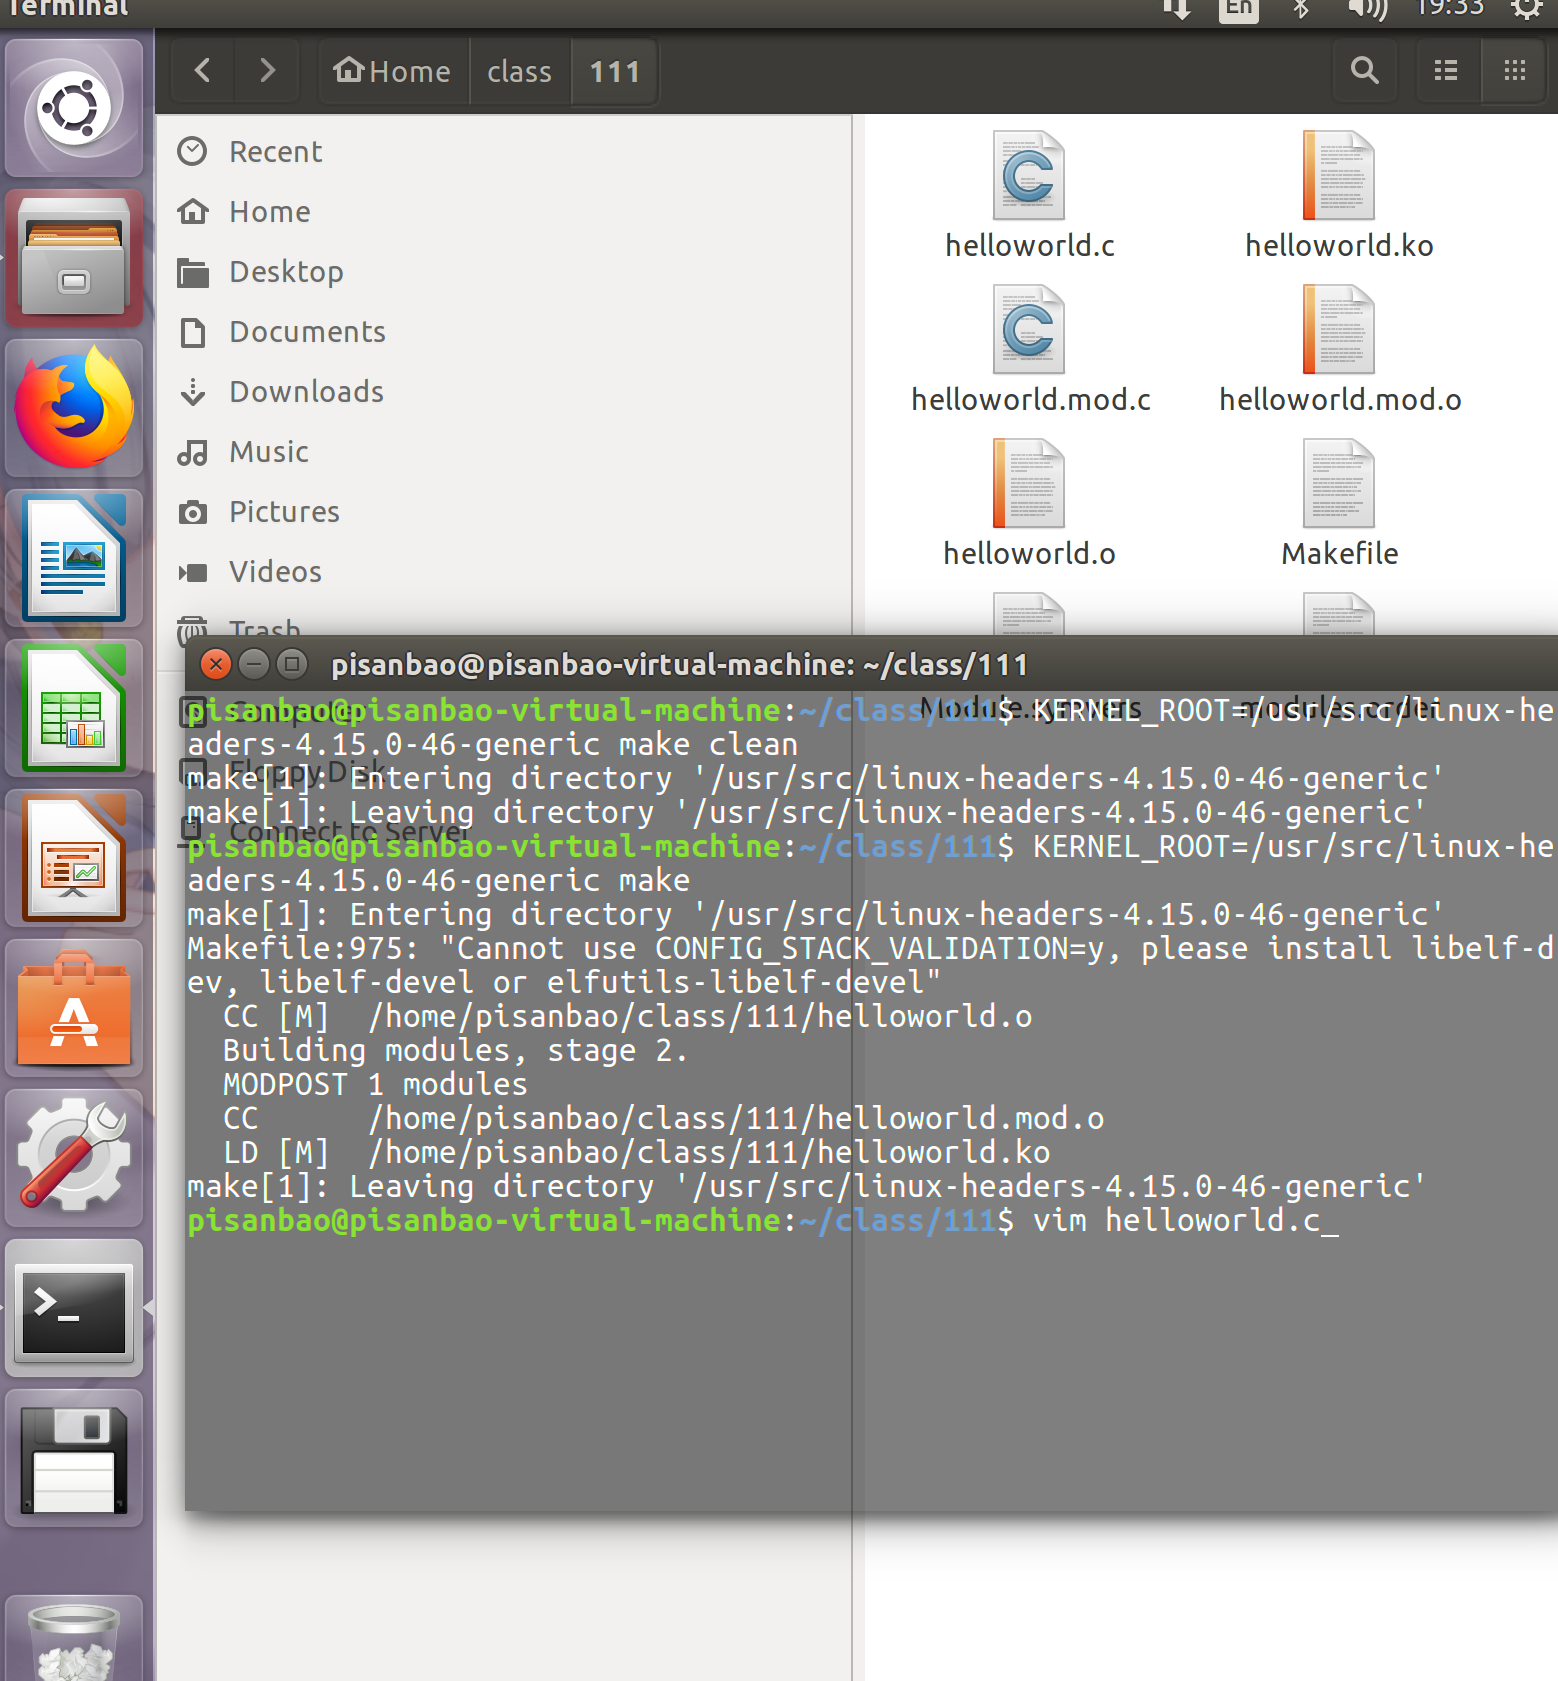Open the Ubuntu Dash search
Screen dimensions: 1558x1681
[x=74, y=108]
